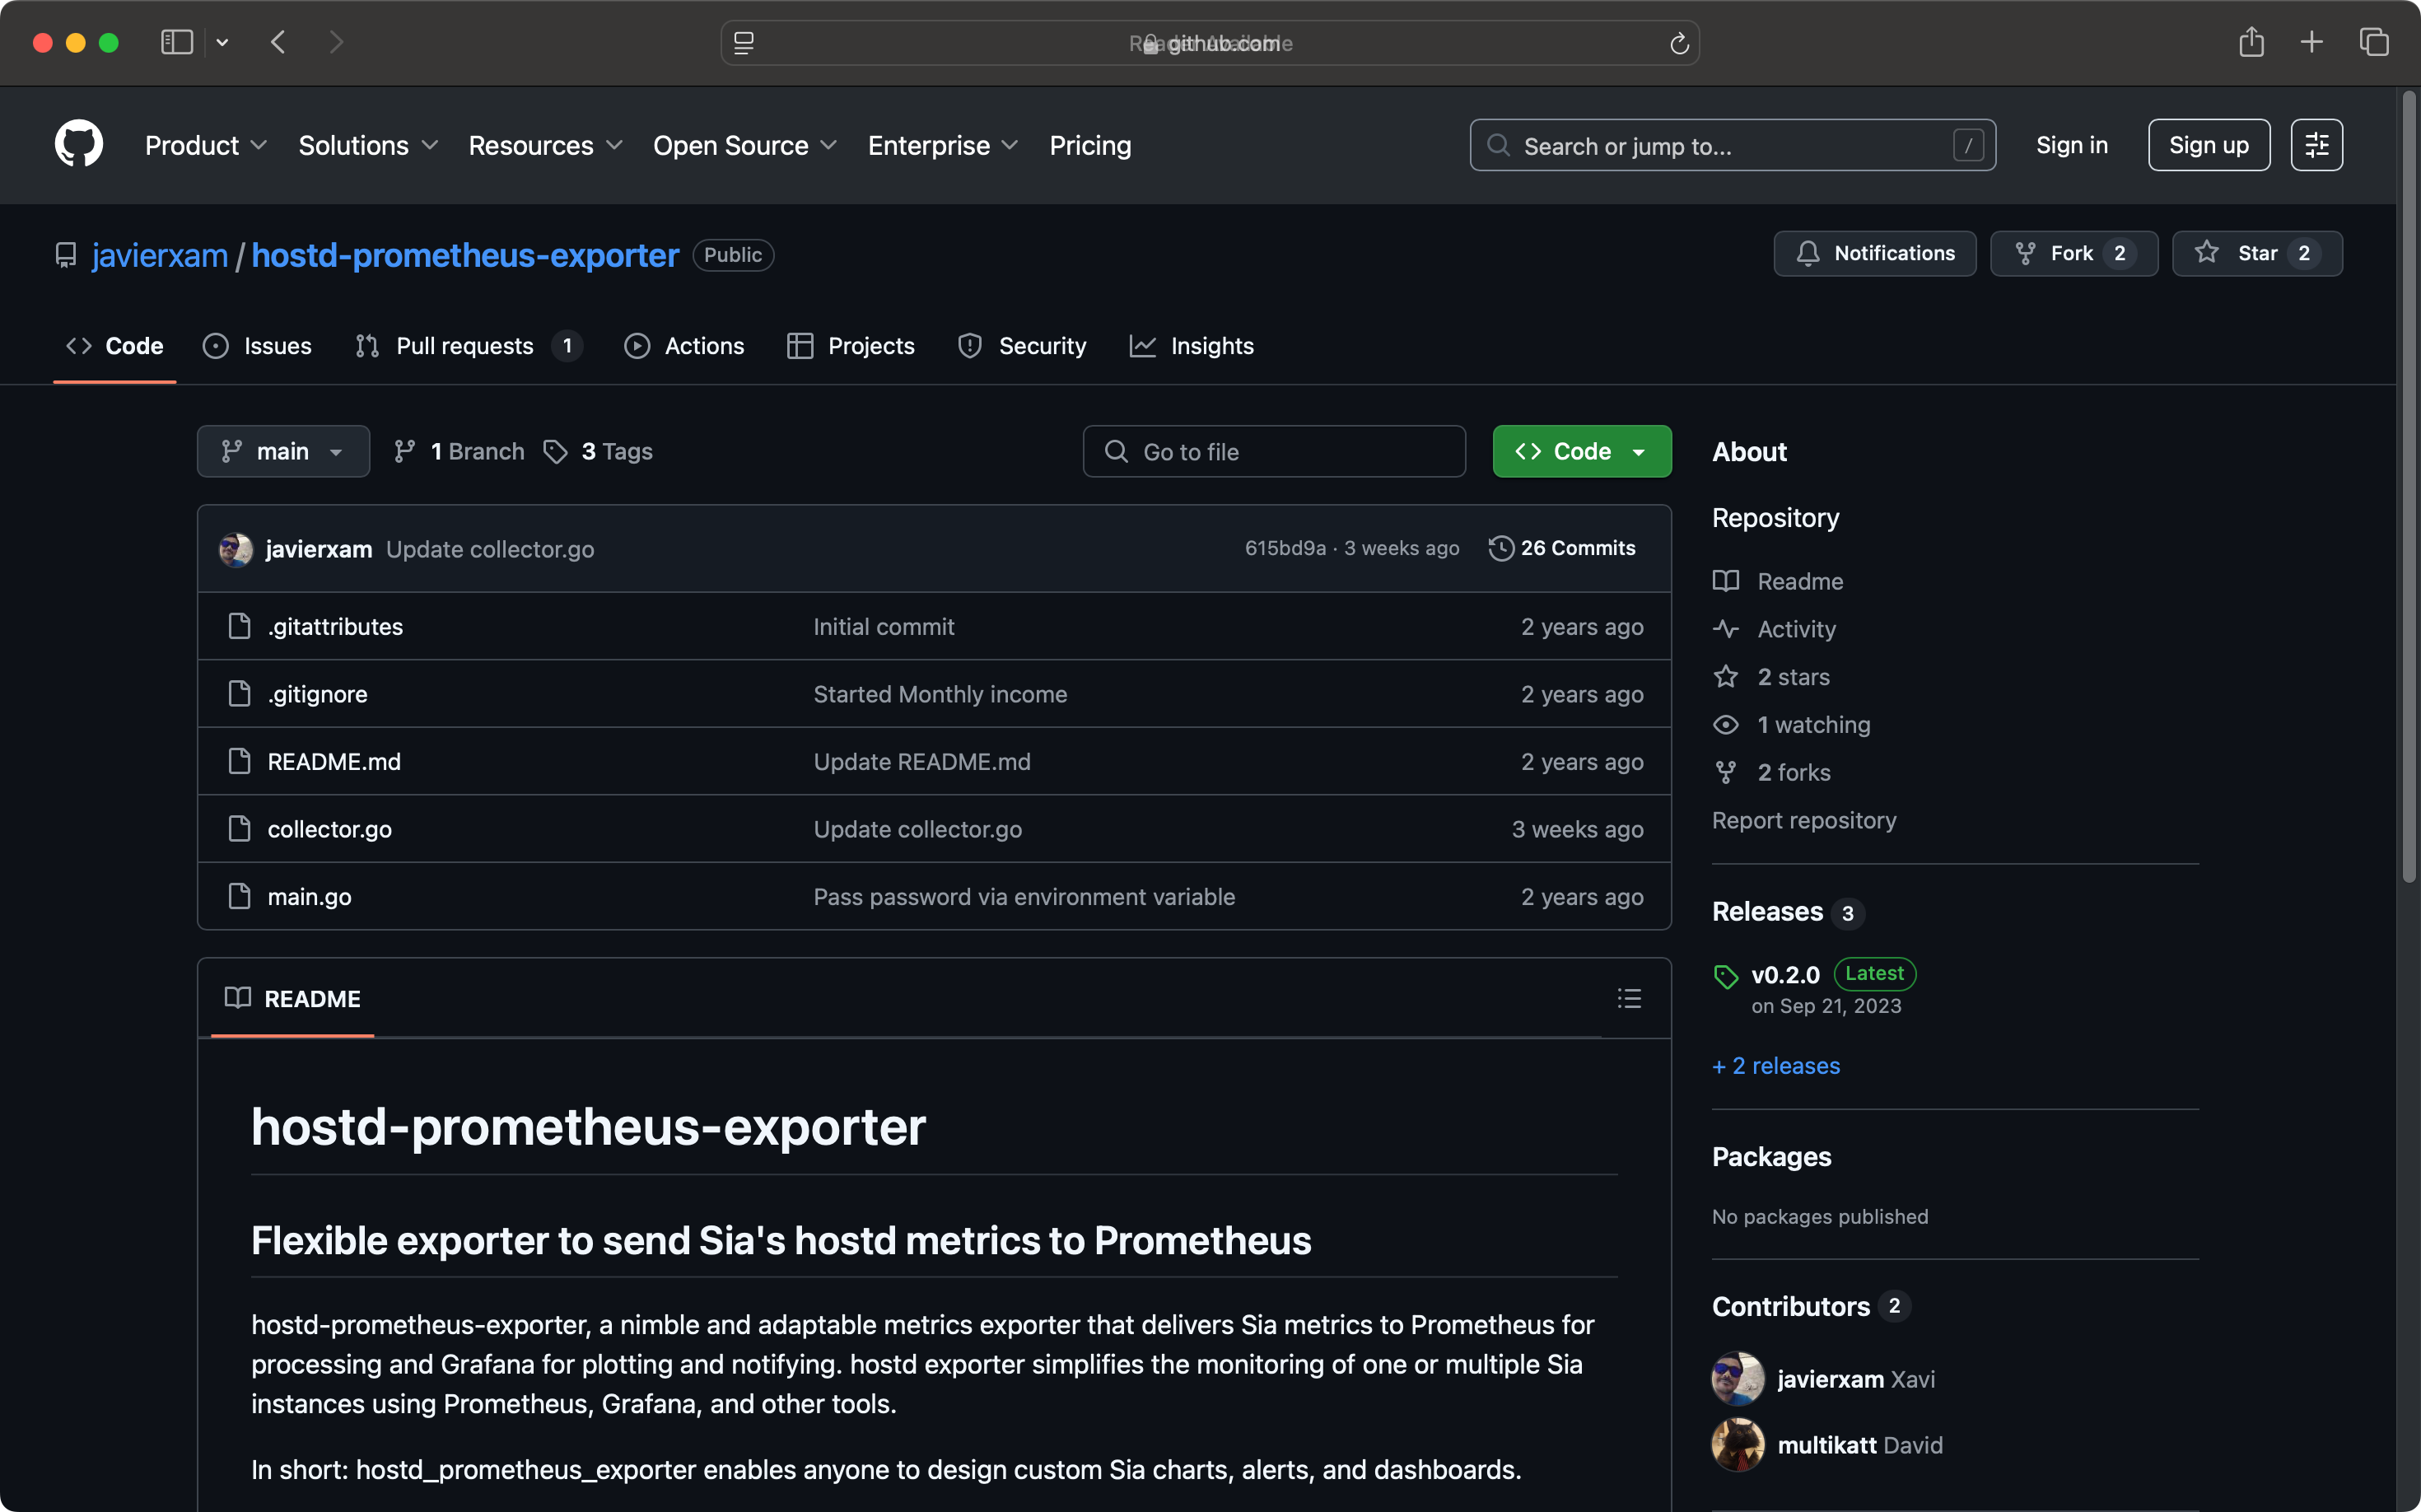Switch to the Issues tab
Viewport: 2421px width, 1512px height.
(257, 346)
